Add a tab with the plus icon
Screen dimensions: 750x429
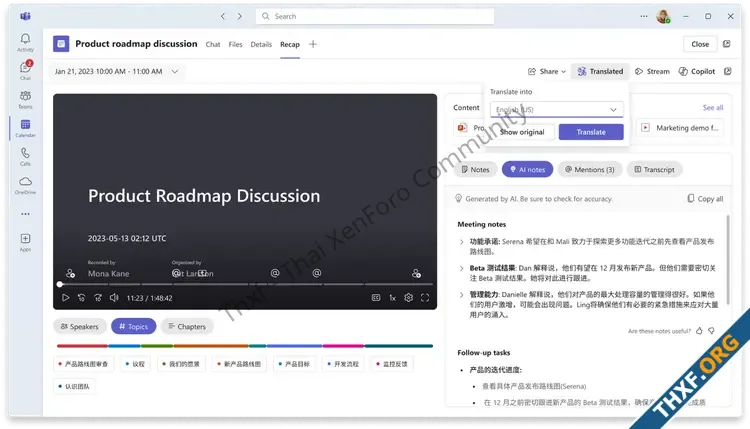313,44
